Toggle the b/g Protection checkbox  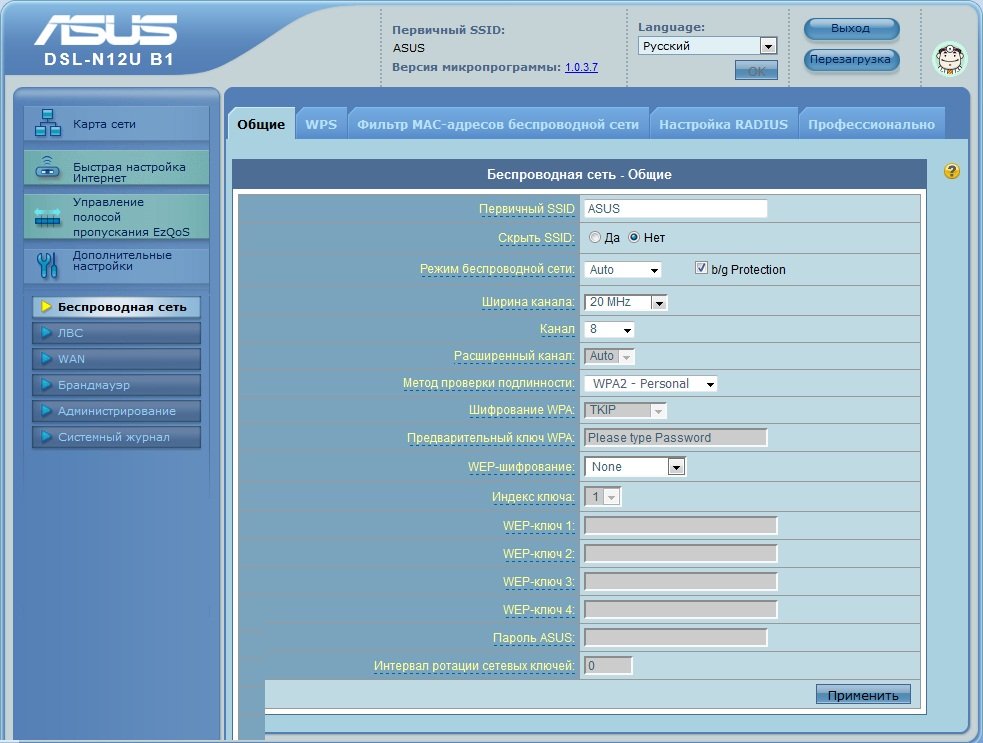click(702, 269)
